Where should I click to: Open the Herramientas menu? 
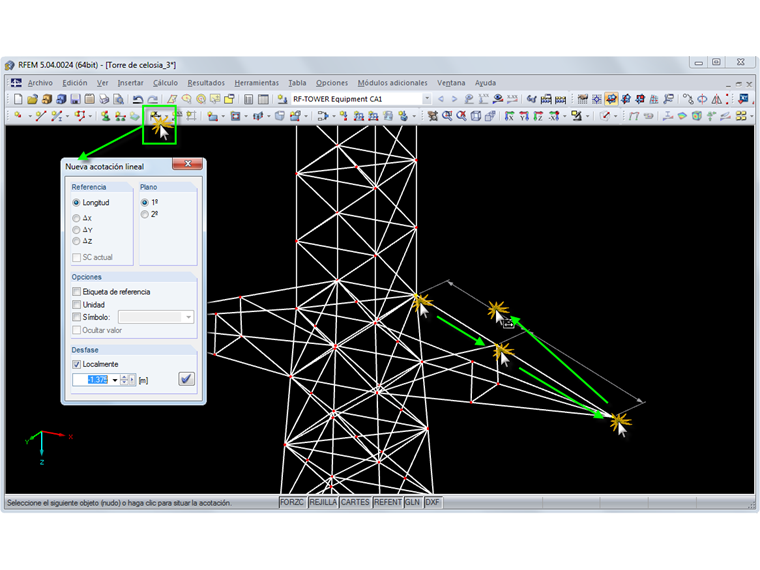pyautogui.click(x=256, y=83)
